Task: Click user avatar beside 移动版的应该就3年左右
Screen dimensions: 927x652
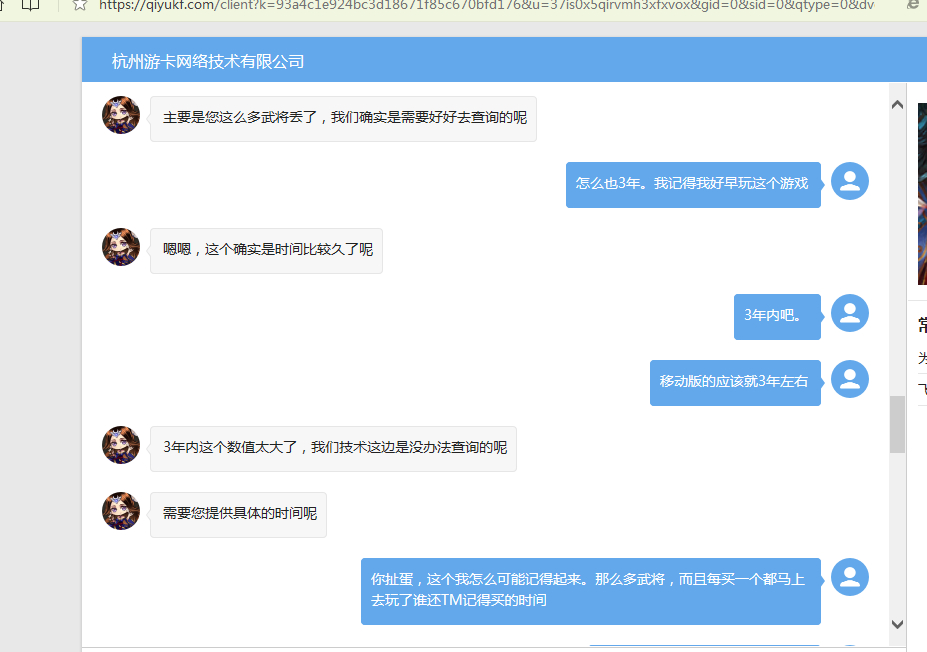Action: [850, 379]
